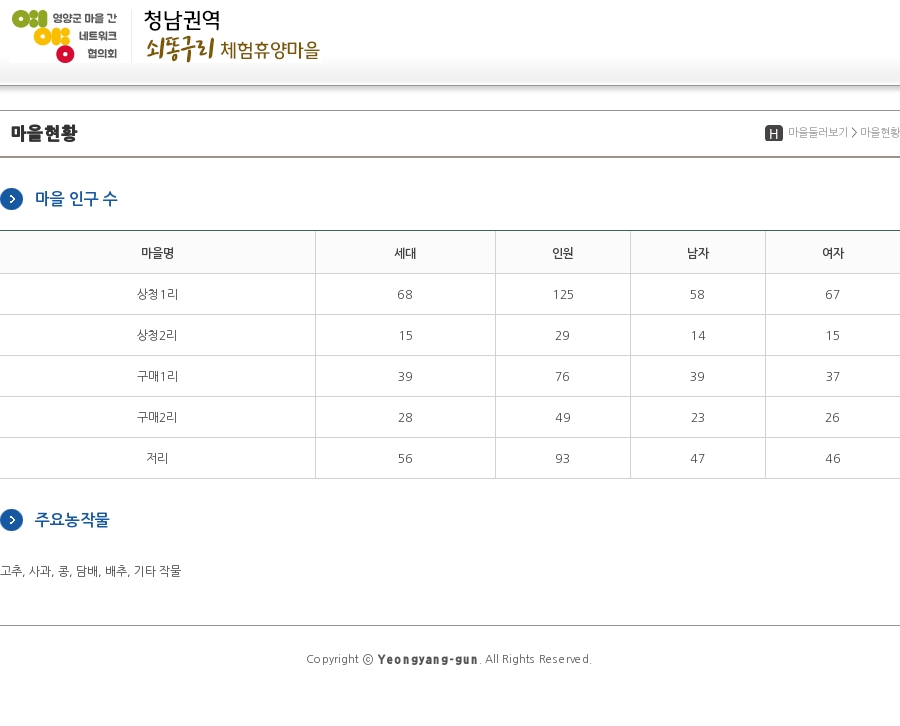
Task: Click the 마을 인구 수 section heading
Action: point(76,199)
